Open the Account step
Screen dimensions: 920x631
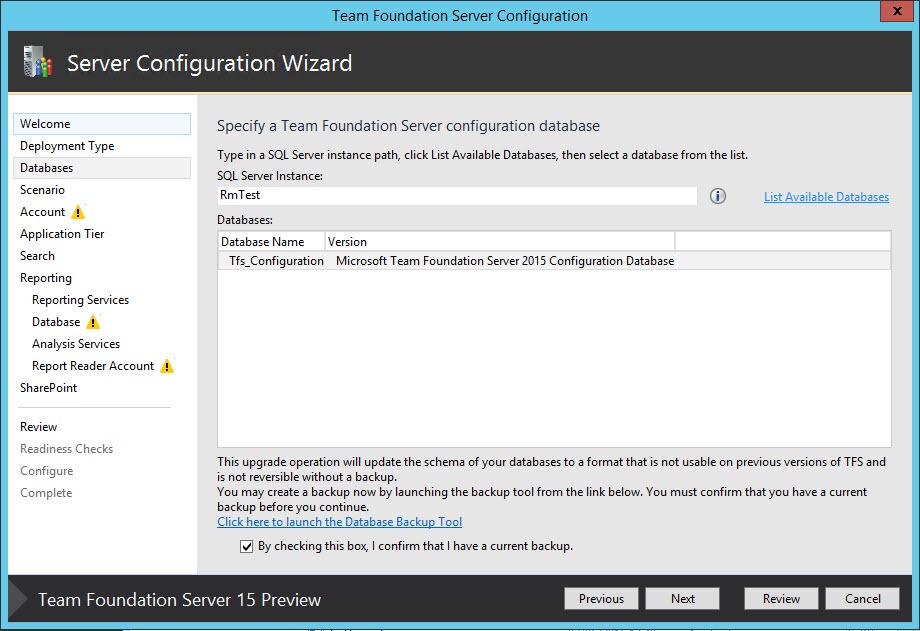click(42, 212)
